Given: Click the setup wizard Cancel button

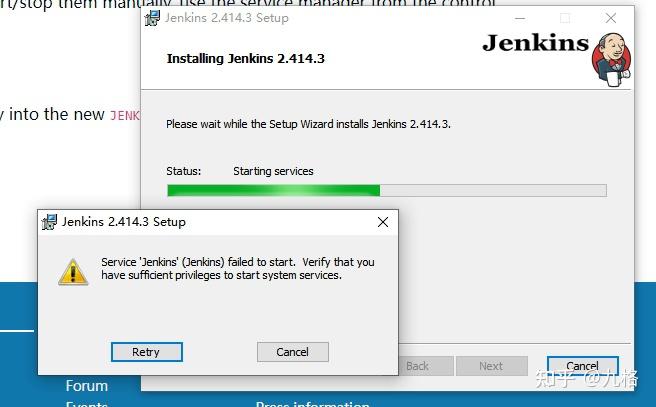Looking at the screenshot, I should [x=582, y=366].
